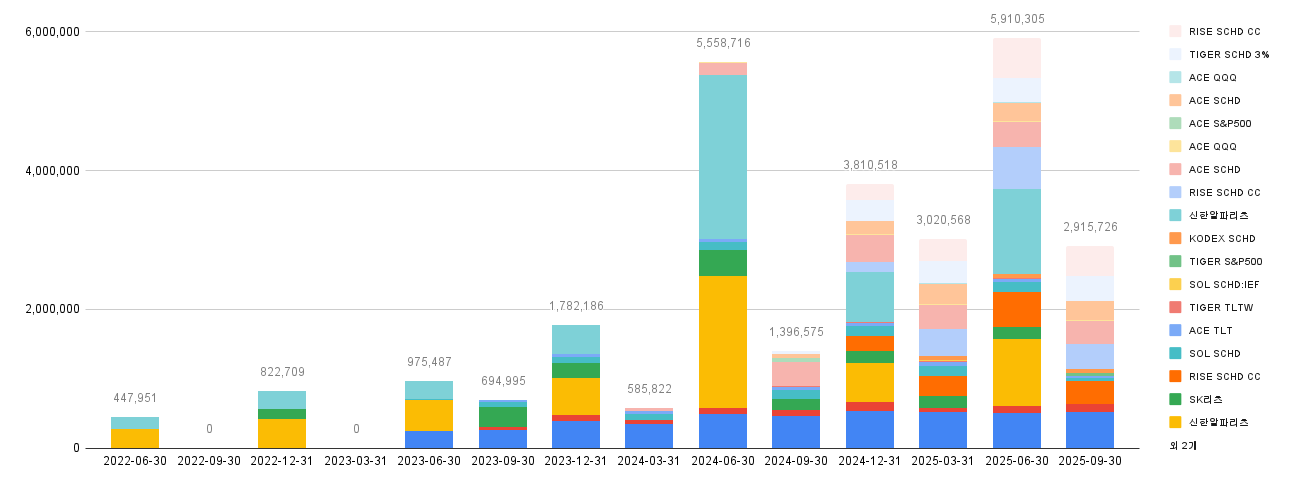This screenshot has height=493, width=1295.
Task: Click the 2023-03-31 x-axis date label
Action: click(356, 461)
